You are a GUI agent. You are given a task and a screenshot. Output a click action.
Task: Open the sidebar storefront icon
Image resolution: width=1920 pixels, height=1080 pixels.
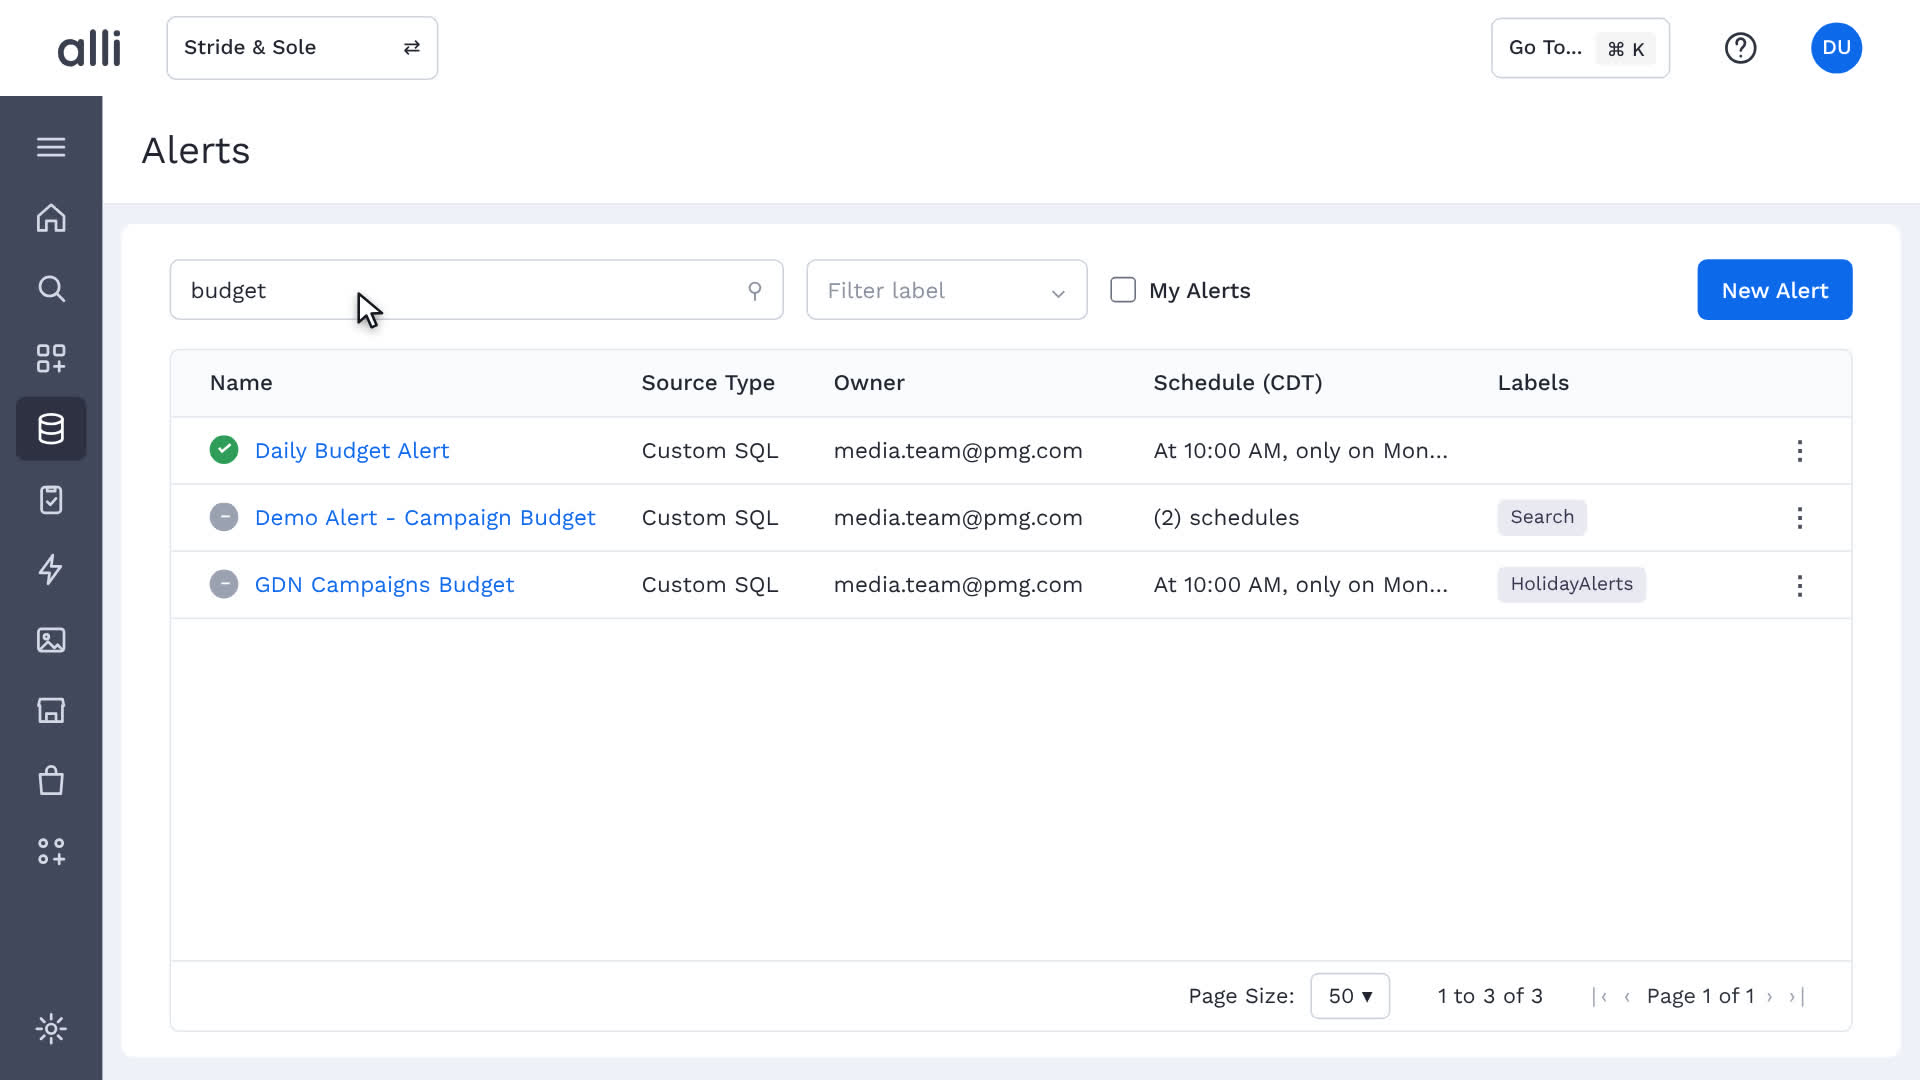tap(51, 710)
